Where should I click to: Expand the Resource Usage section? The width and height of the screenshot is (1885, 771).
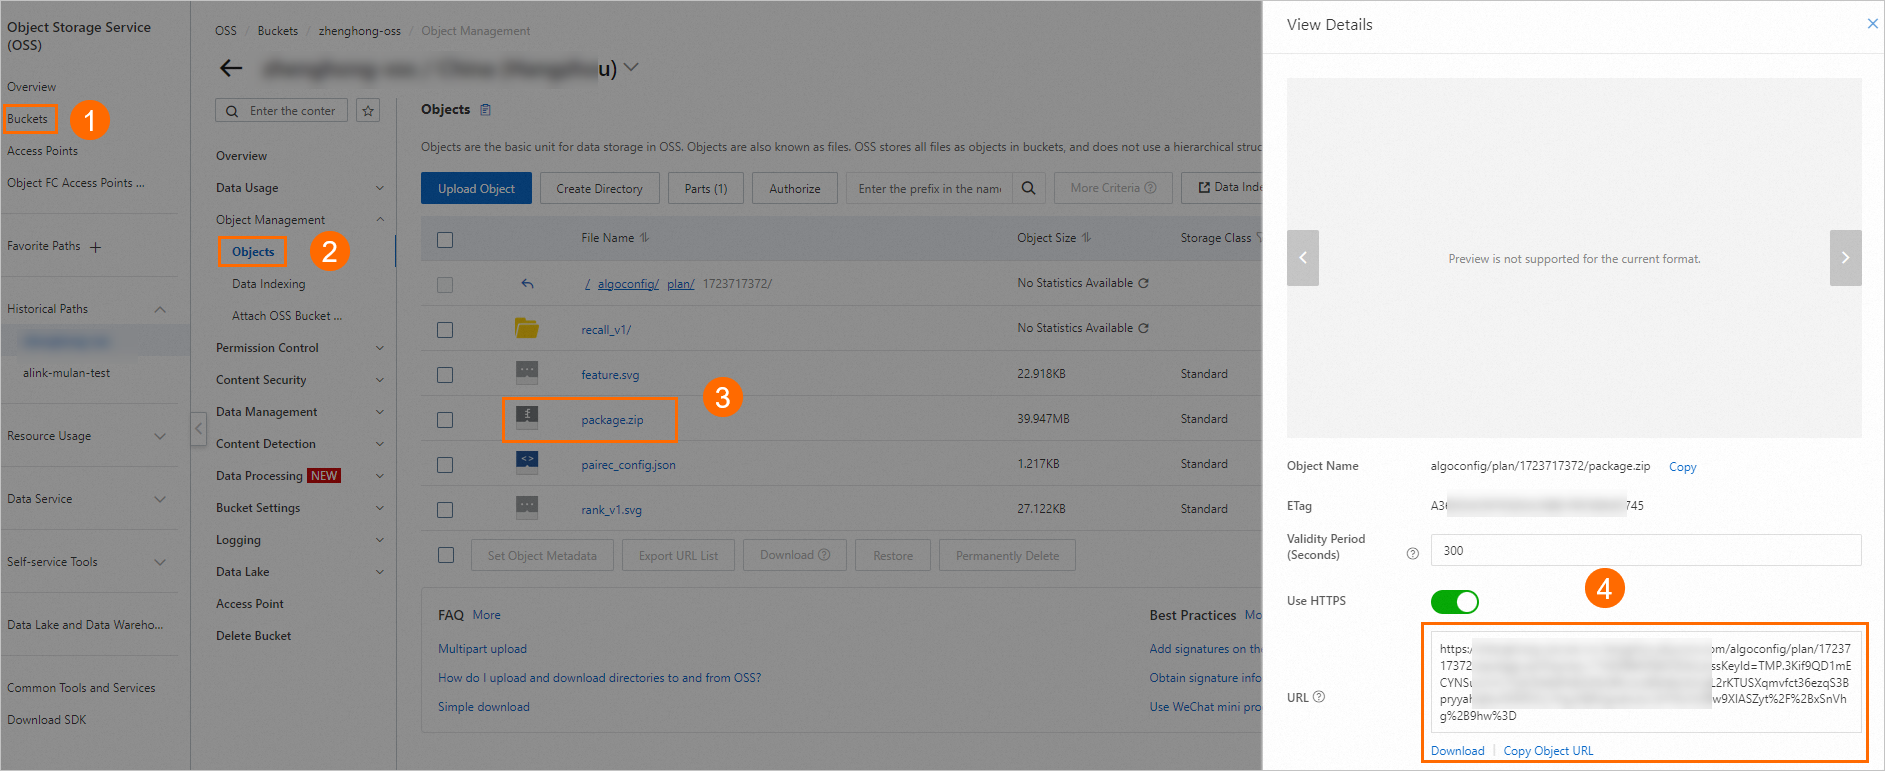[160, 436]
